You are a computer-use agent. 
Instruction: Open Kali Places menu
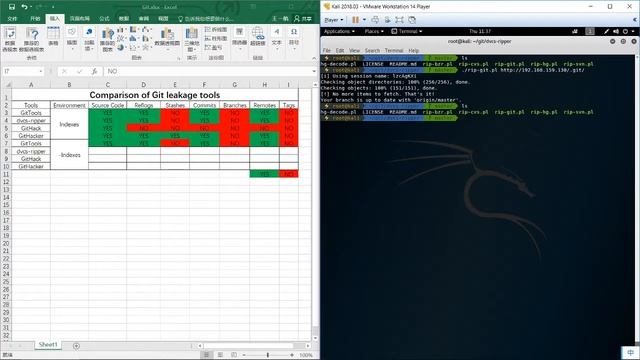click(x=374, y=31)
